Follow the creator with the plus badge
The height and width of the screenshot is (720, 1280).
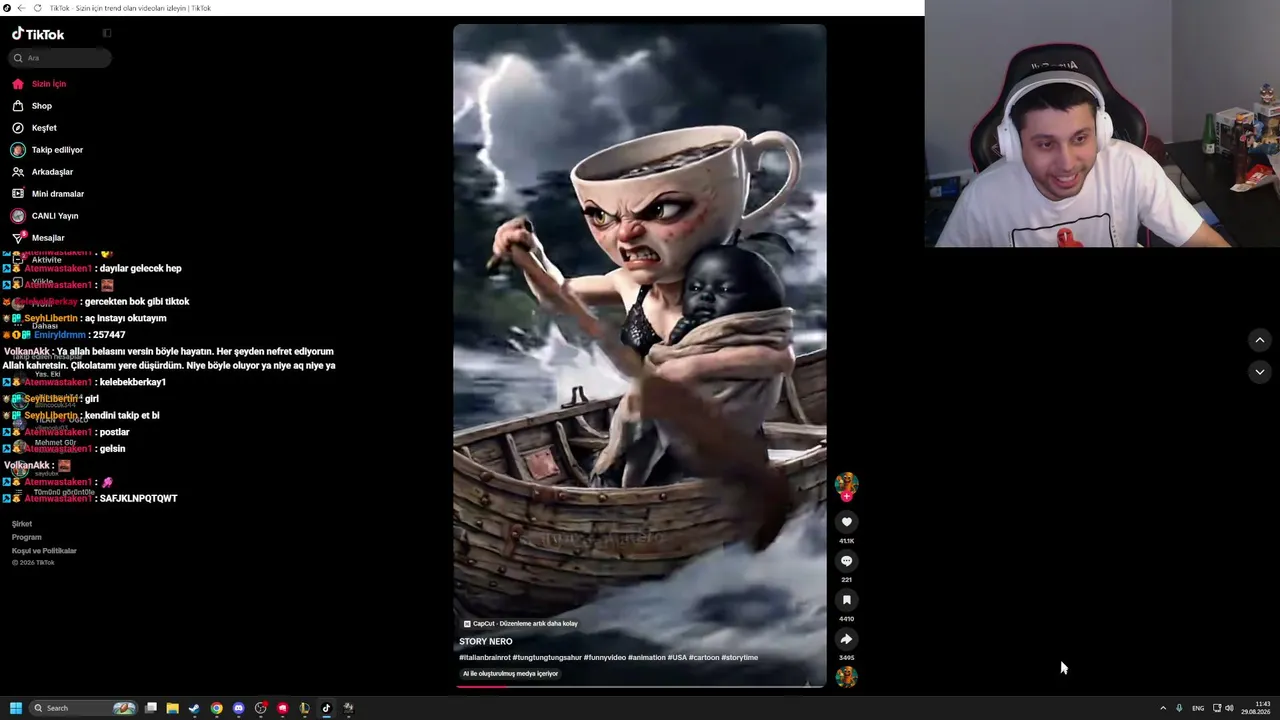[x=847, y=496]
